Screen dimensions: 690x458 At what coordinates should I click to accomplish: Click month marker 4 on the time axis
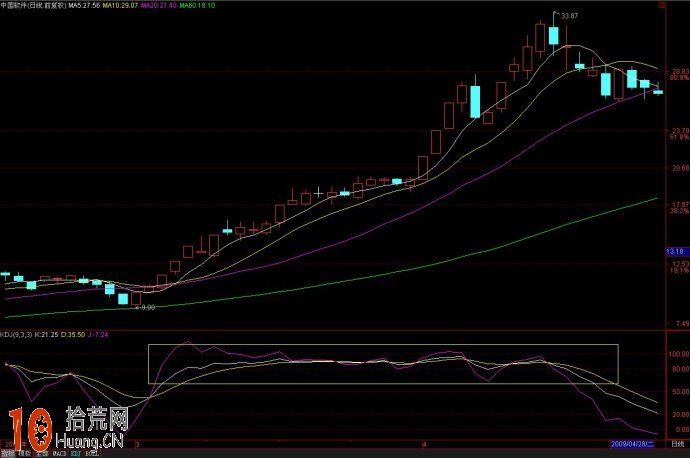pos(424,444)
